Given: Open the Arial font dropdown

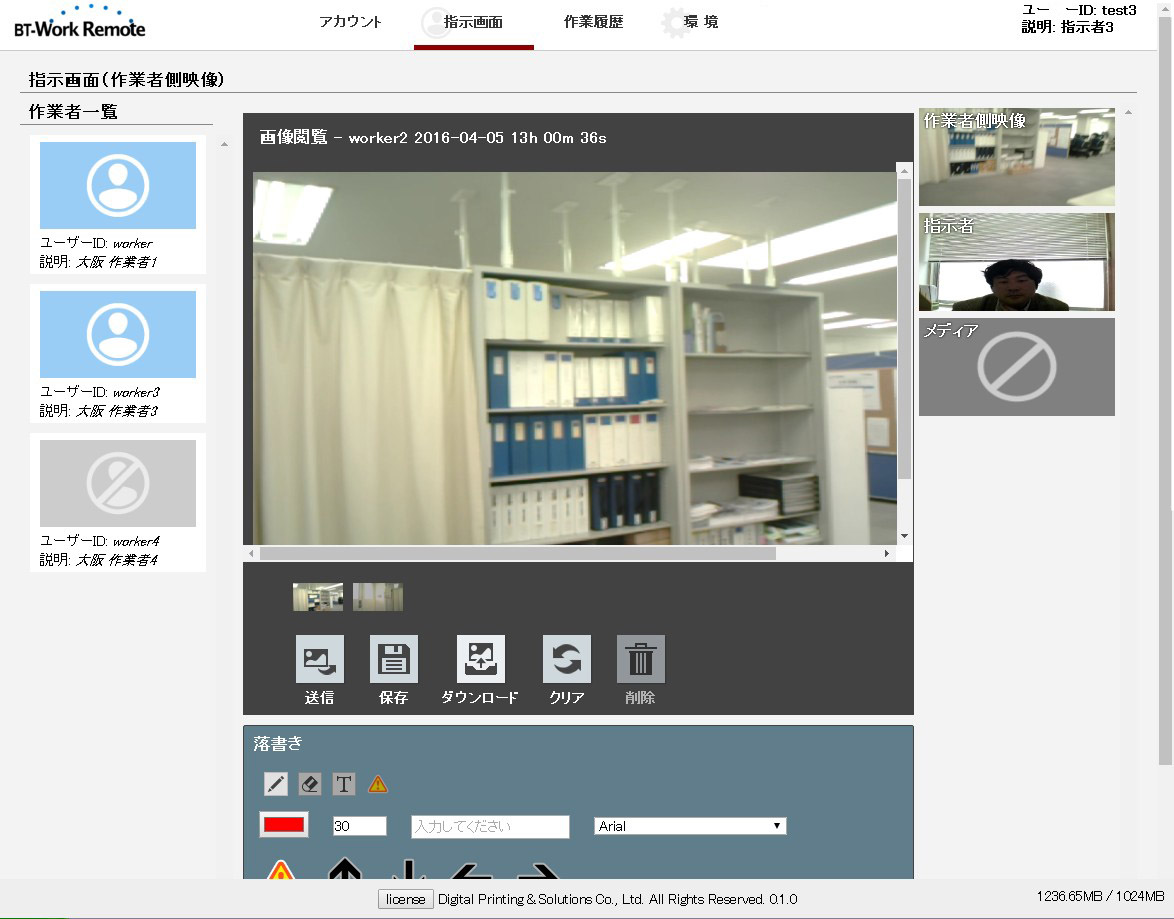Looking at the screenshot, I should [690, 826].
